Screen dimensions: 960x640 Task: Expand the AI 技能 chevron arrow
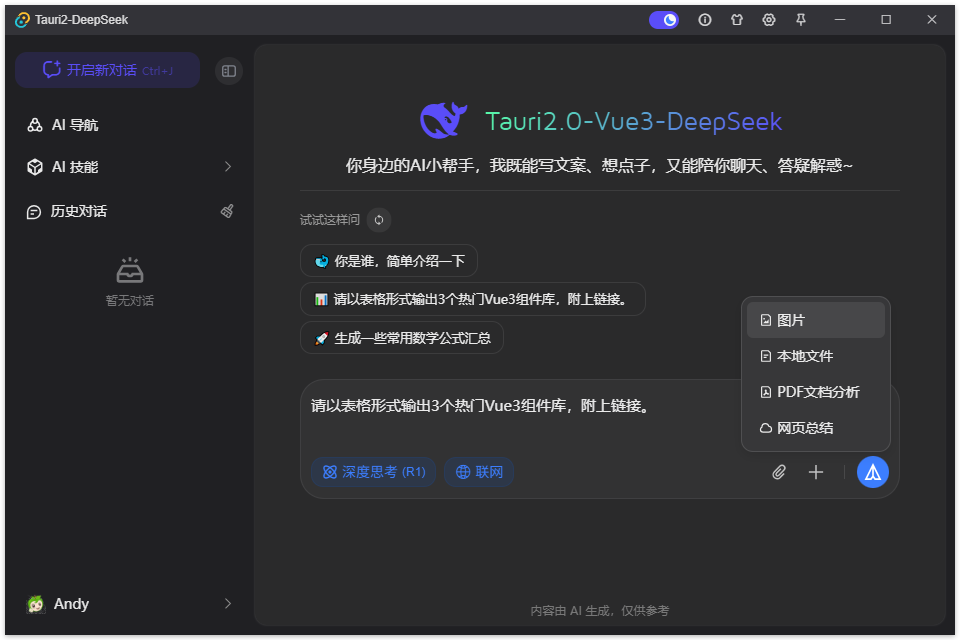(x=228, y=167)
